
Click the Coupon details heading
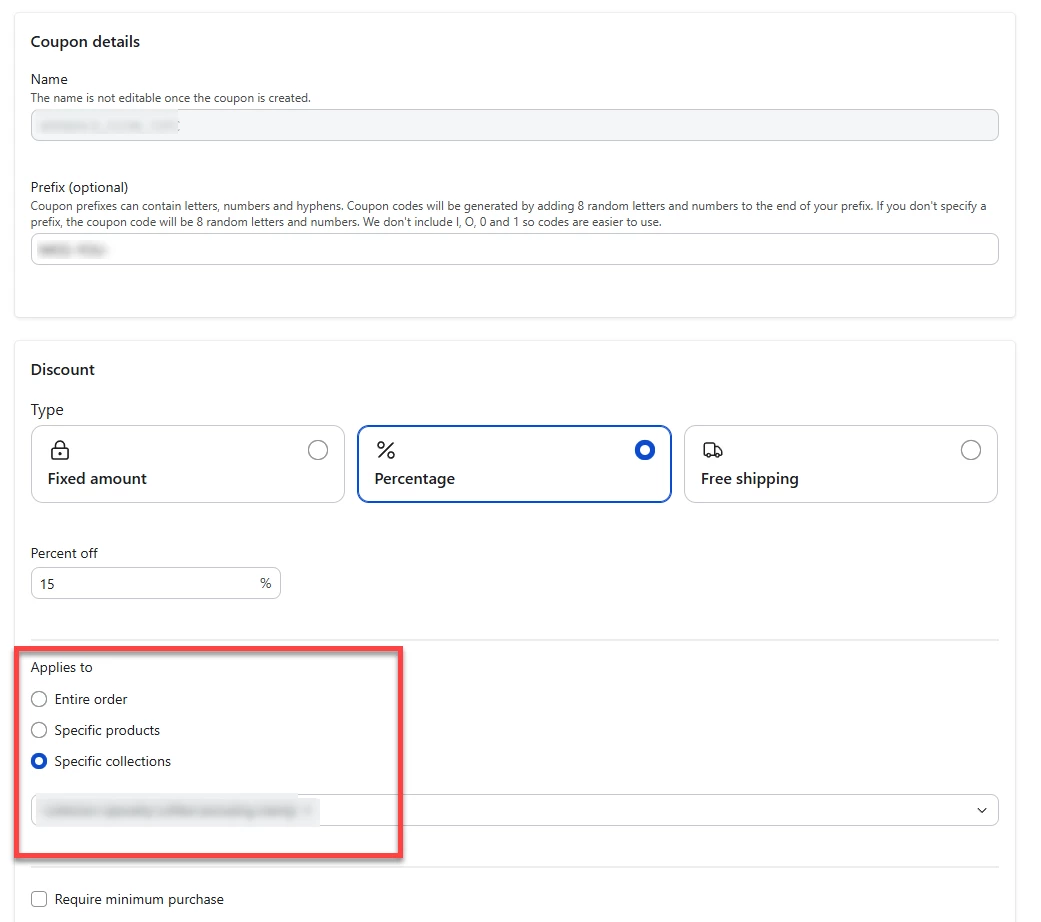(85, 42)
